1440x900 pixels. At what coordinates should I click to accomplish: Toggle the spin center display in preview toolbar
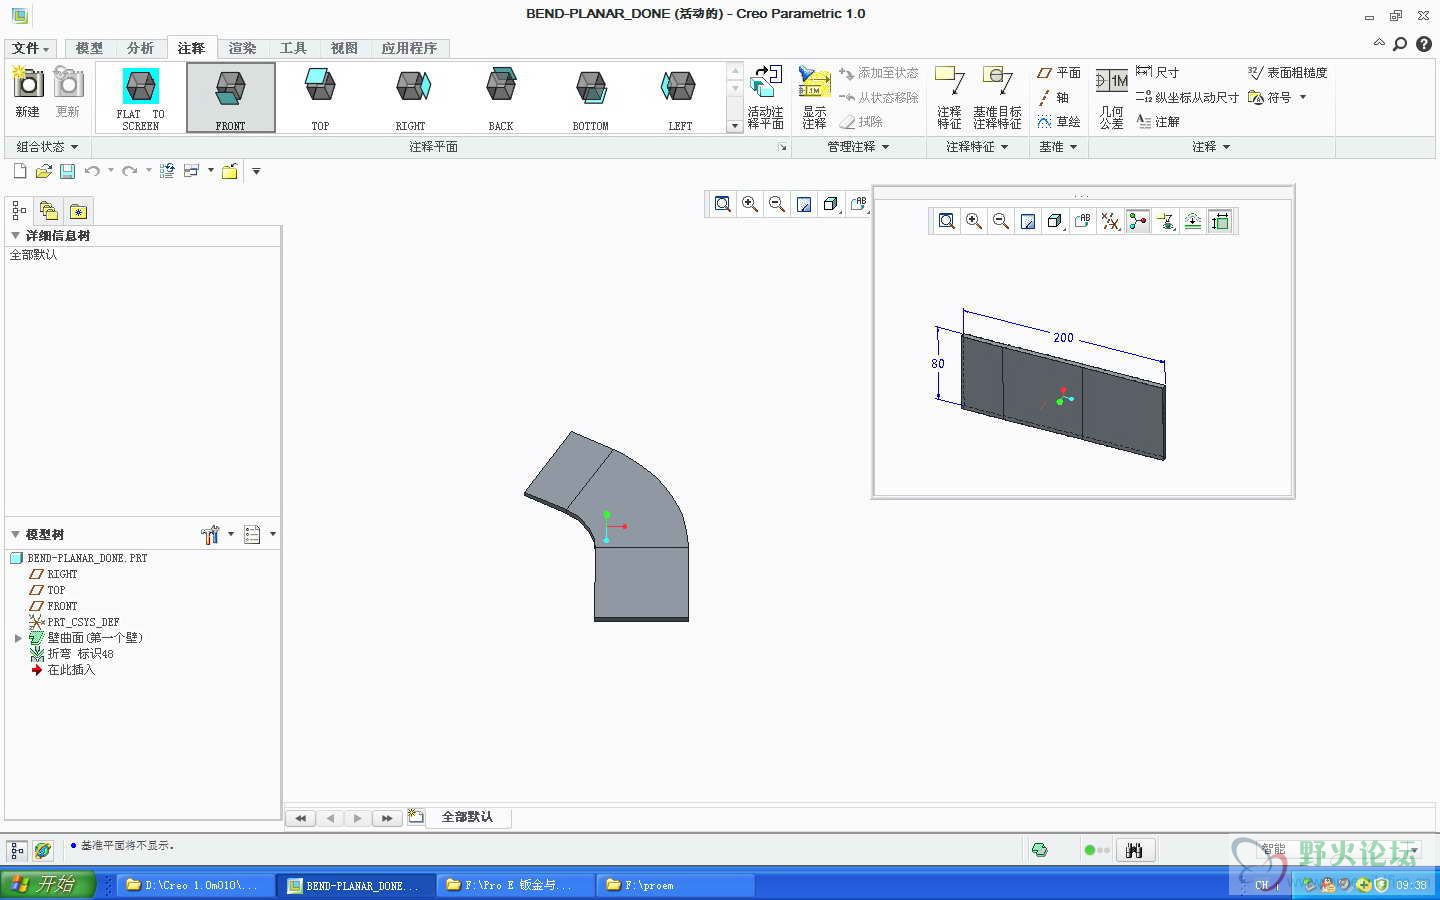[x=1138, y=221]
